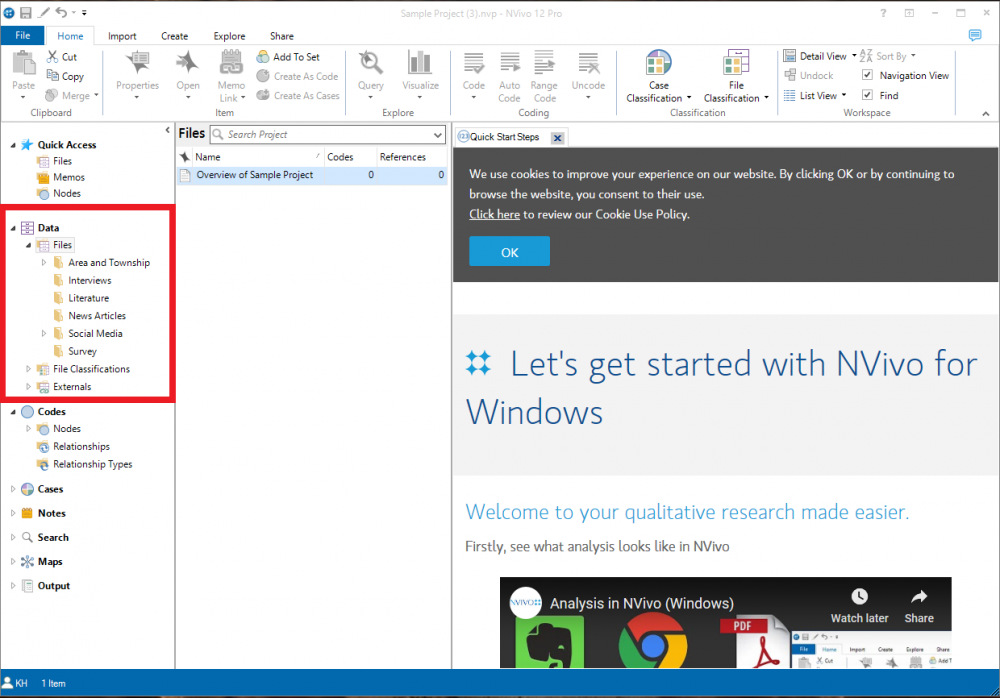Viewport: 1000px width, 698px height.
Task: Switch to the Explore ribbon tab
Action: [229, 36]
